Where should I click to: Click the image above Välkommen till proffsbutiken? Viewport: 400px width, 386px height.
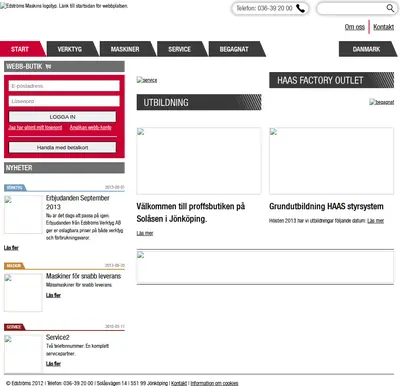(x=199, y=161)
